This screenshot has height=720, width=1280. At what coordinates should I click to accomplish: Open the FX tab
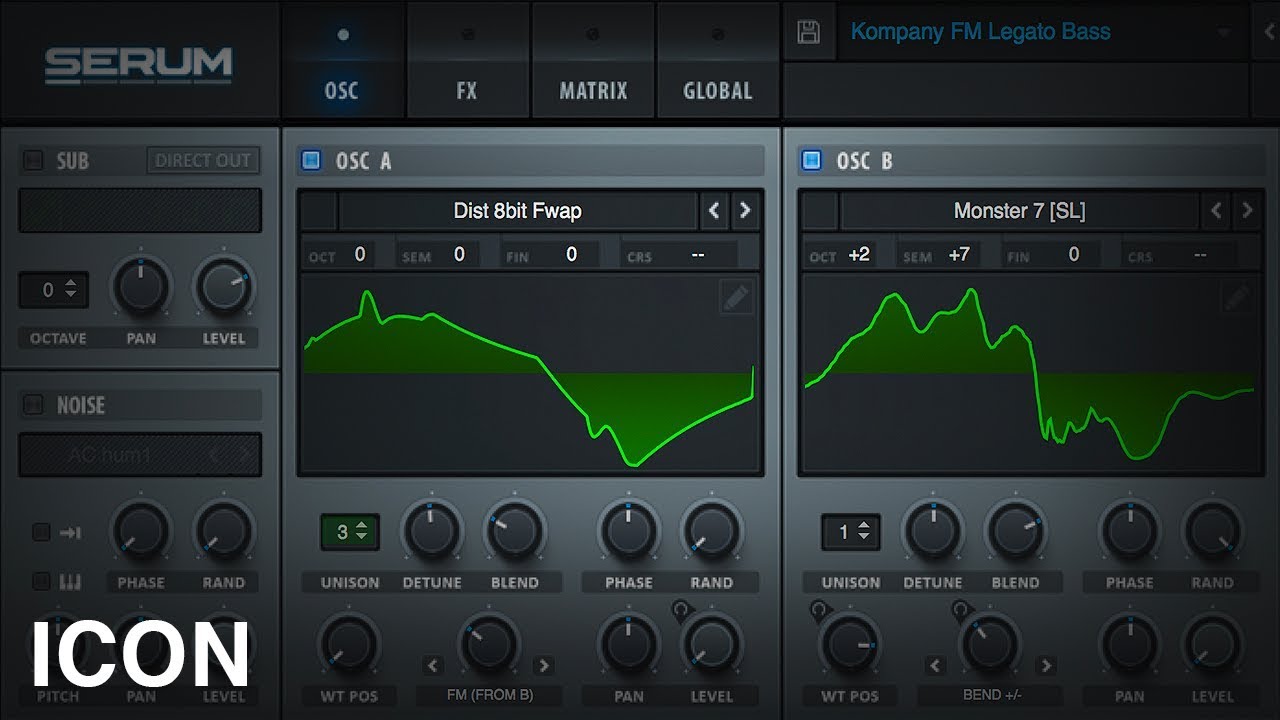(x=467, y=60)
